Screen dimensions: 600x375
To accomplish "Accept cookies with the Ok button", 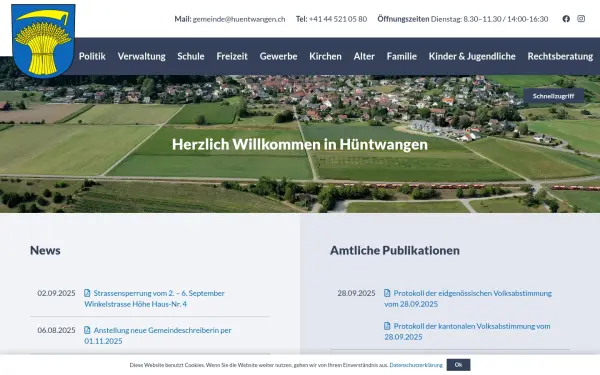I will click(x=458, y=365).
